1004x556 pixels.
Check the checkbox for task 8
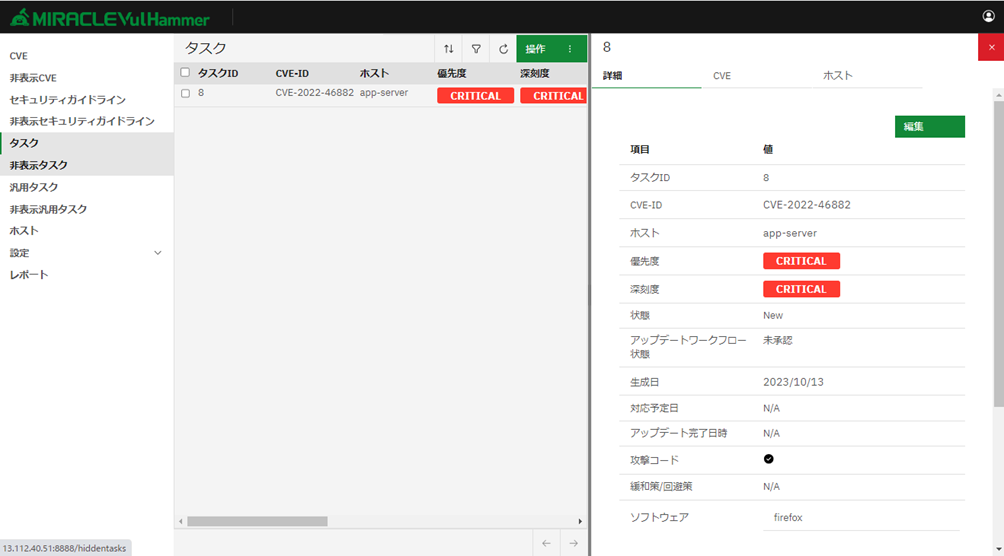coord(185,94)
